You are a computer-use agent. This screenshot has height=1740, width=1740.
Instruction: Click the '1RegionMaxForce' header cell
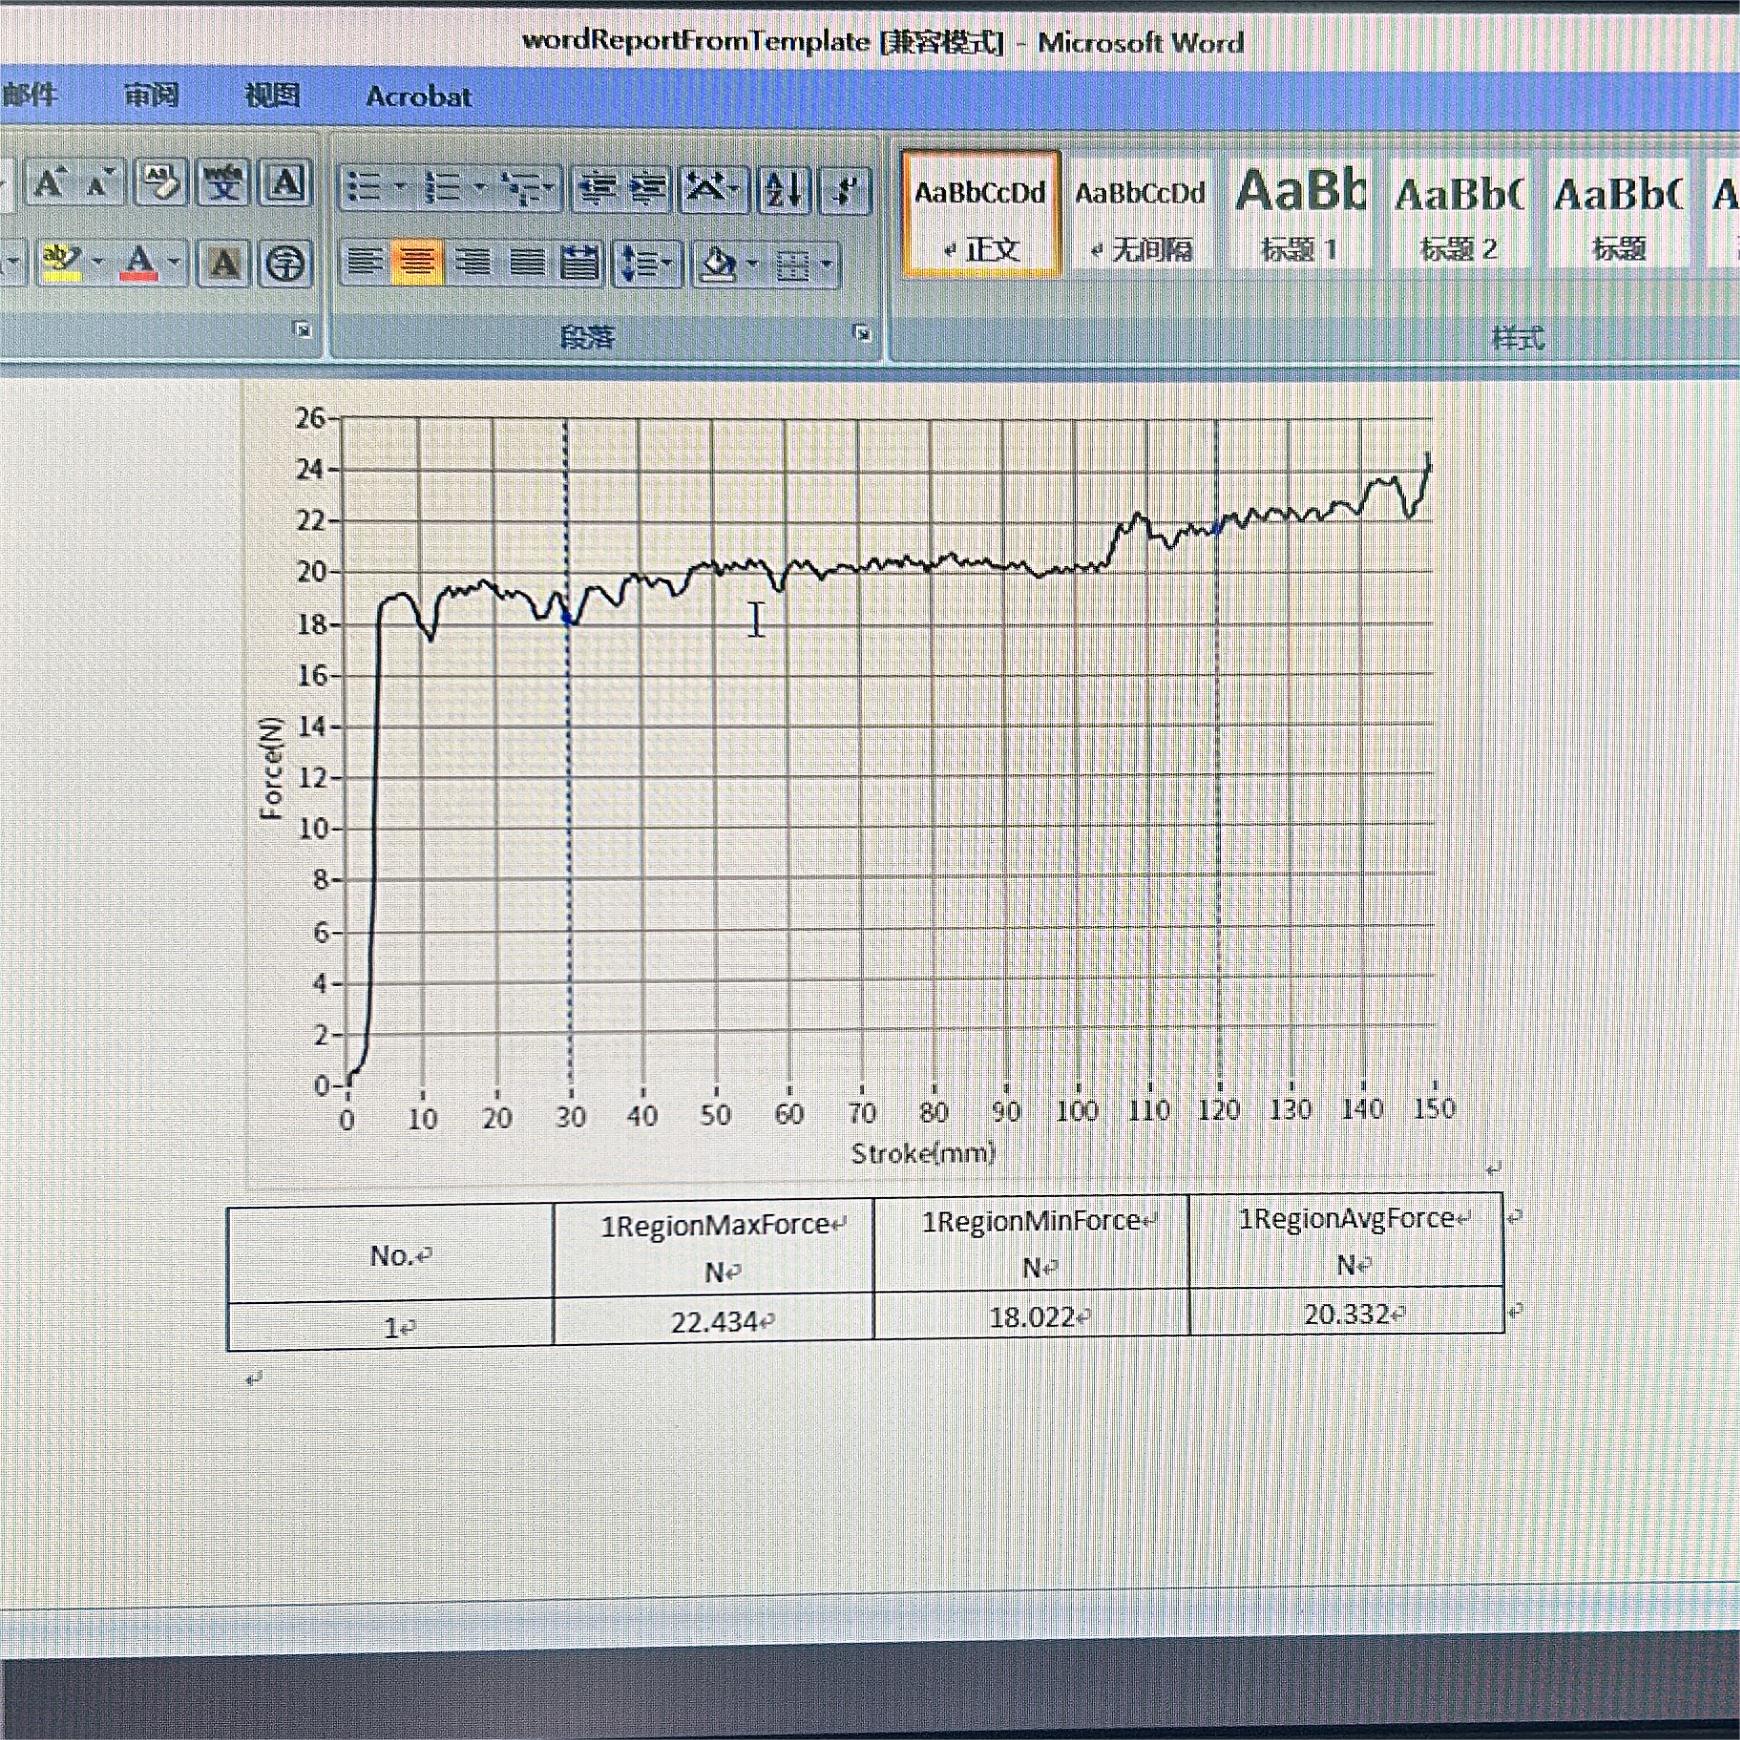[714, 1248]
